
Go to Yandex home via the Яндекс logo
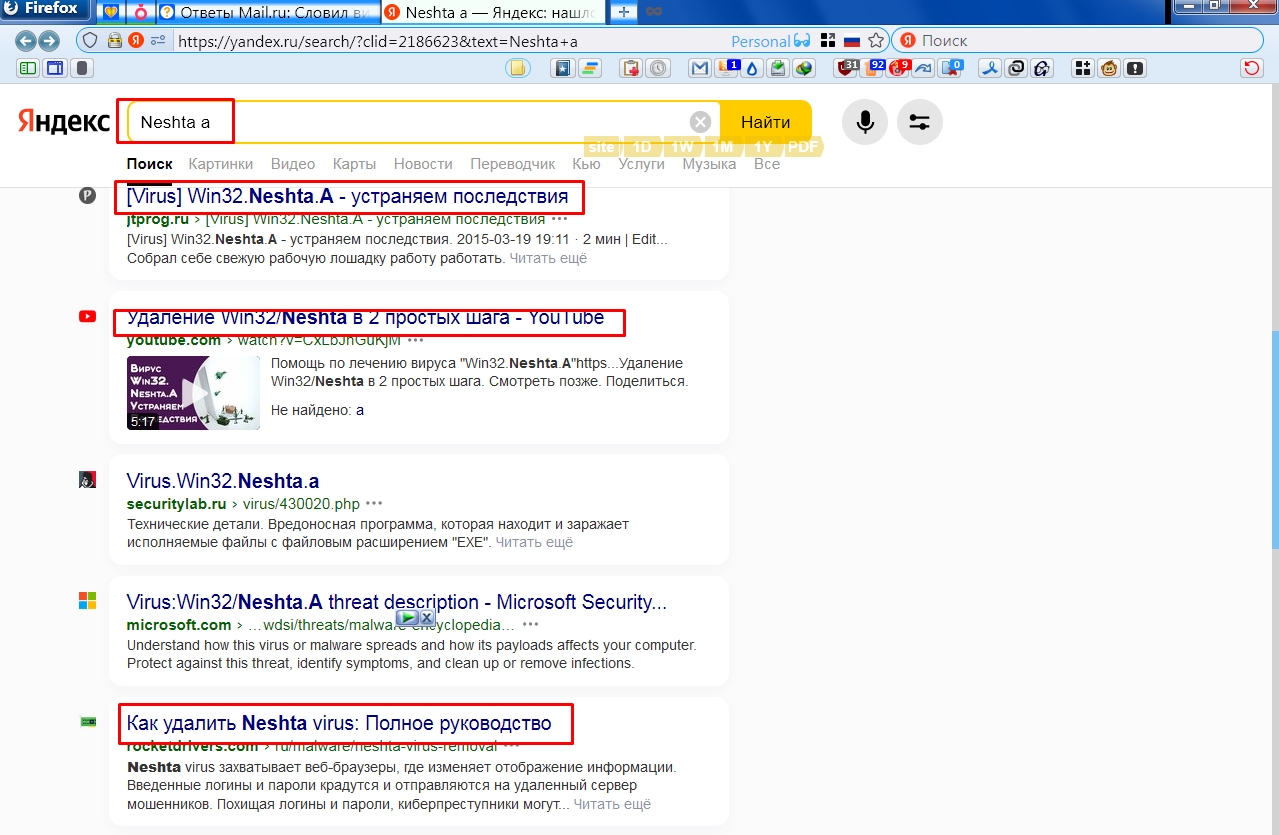(x=64, y=122)
